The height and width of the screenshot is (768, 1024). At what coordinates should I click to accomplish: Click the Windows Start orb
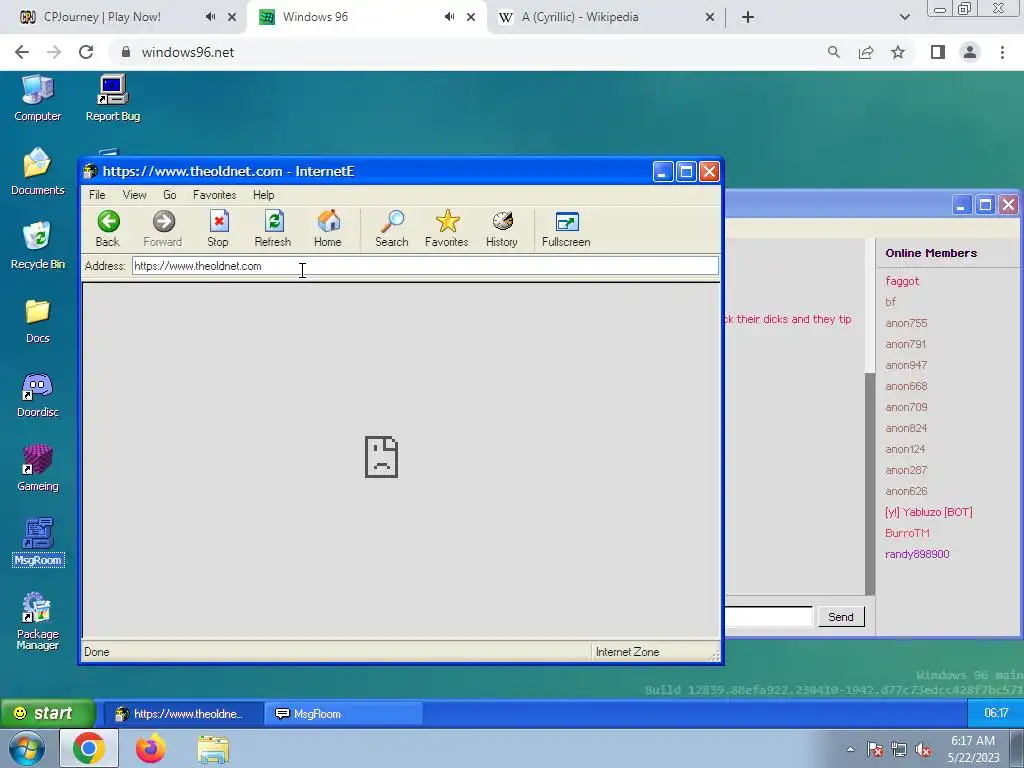(26, 748)
